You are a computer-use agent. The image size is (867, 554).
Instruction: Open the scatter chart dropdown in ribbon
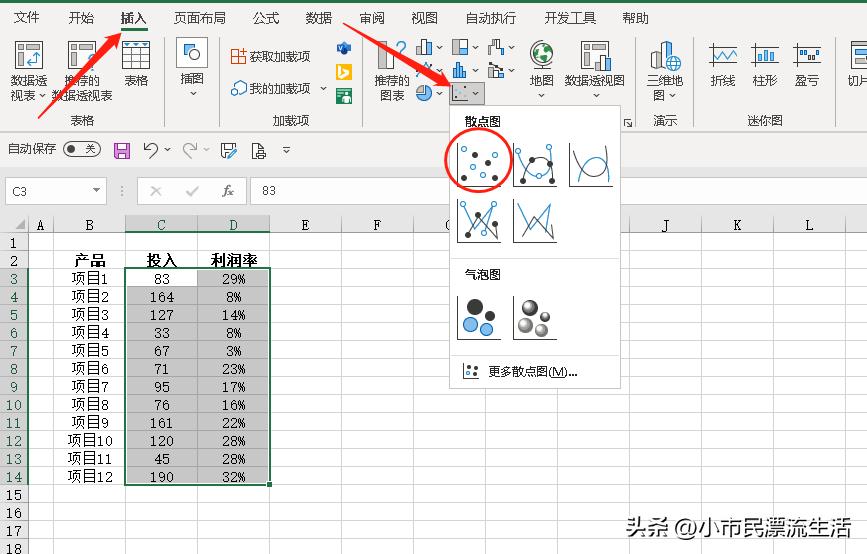467,93
